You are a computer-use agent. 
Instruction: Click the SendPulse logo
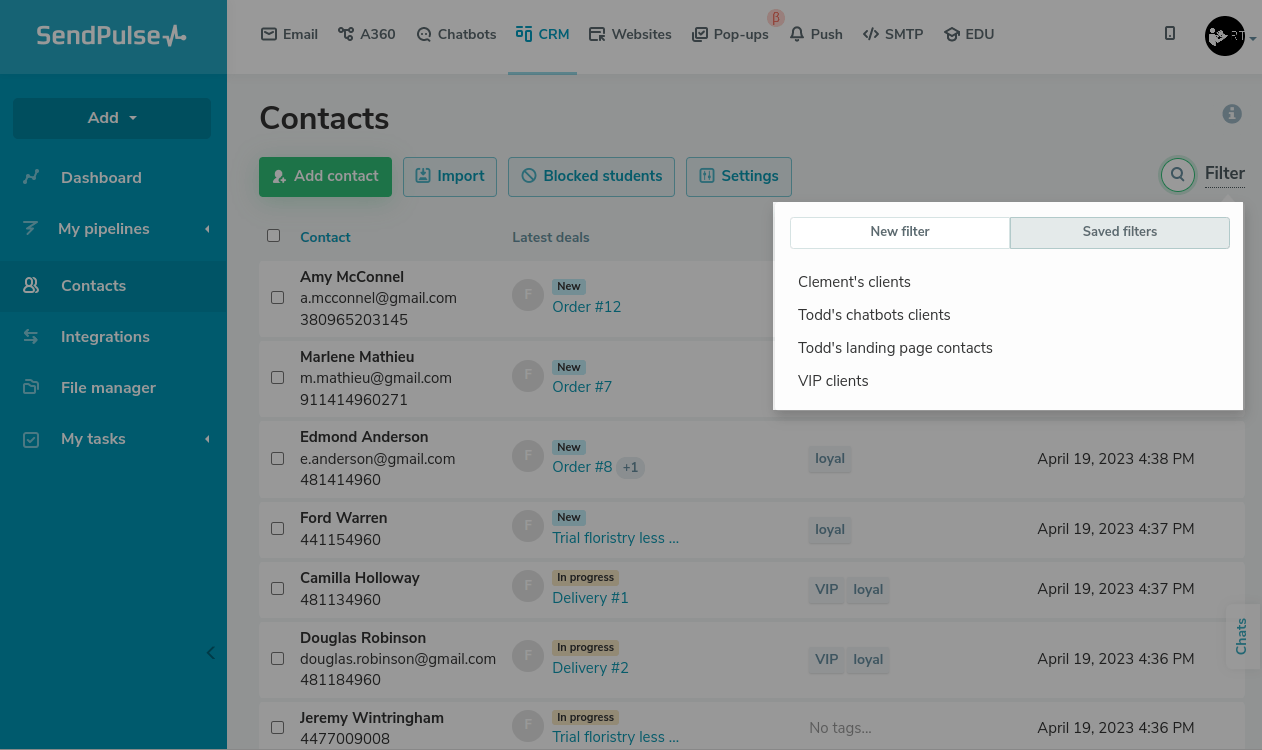[x=112, y=36]
